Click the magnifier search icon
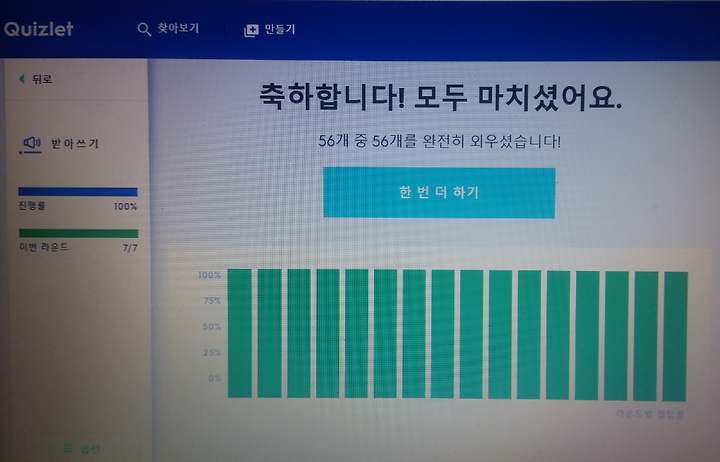The height and width of the screenshot is (462, 720). coord(144,29)
